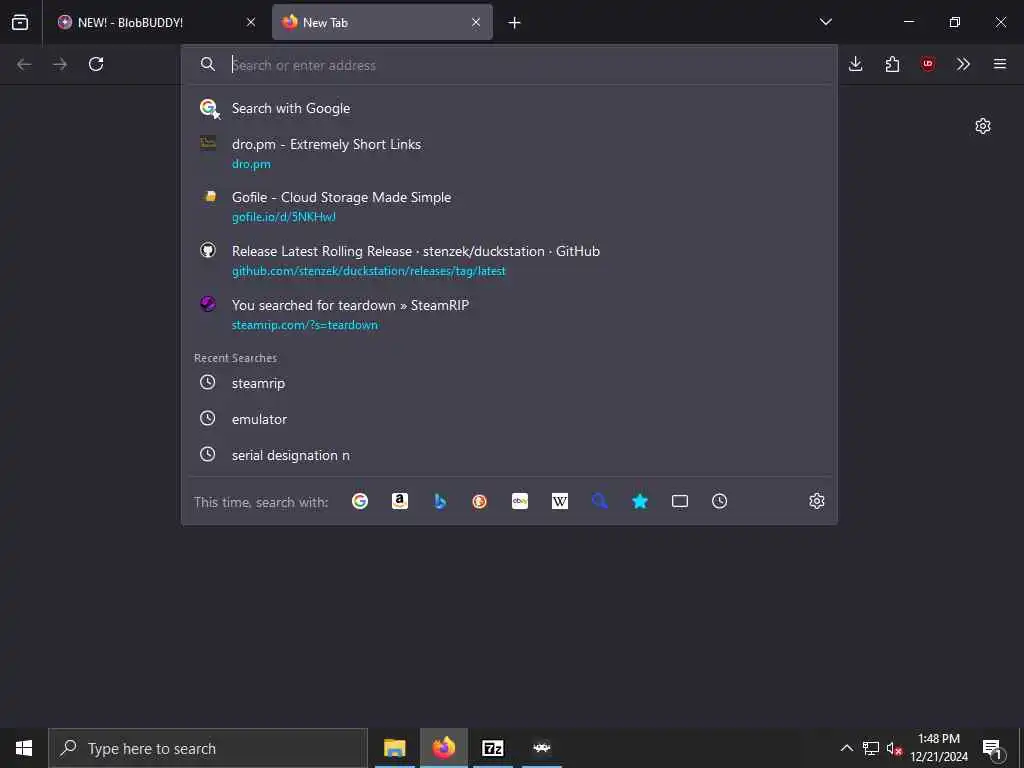Screen dimensions: 1024x768
Task: Open 7-Zip from the taskbar
Action: pos(492,748)
